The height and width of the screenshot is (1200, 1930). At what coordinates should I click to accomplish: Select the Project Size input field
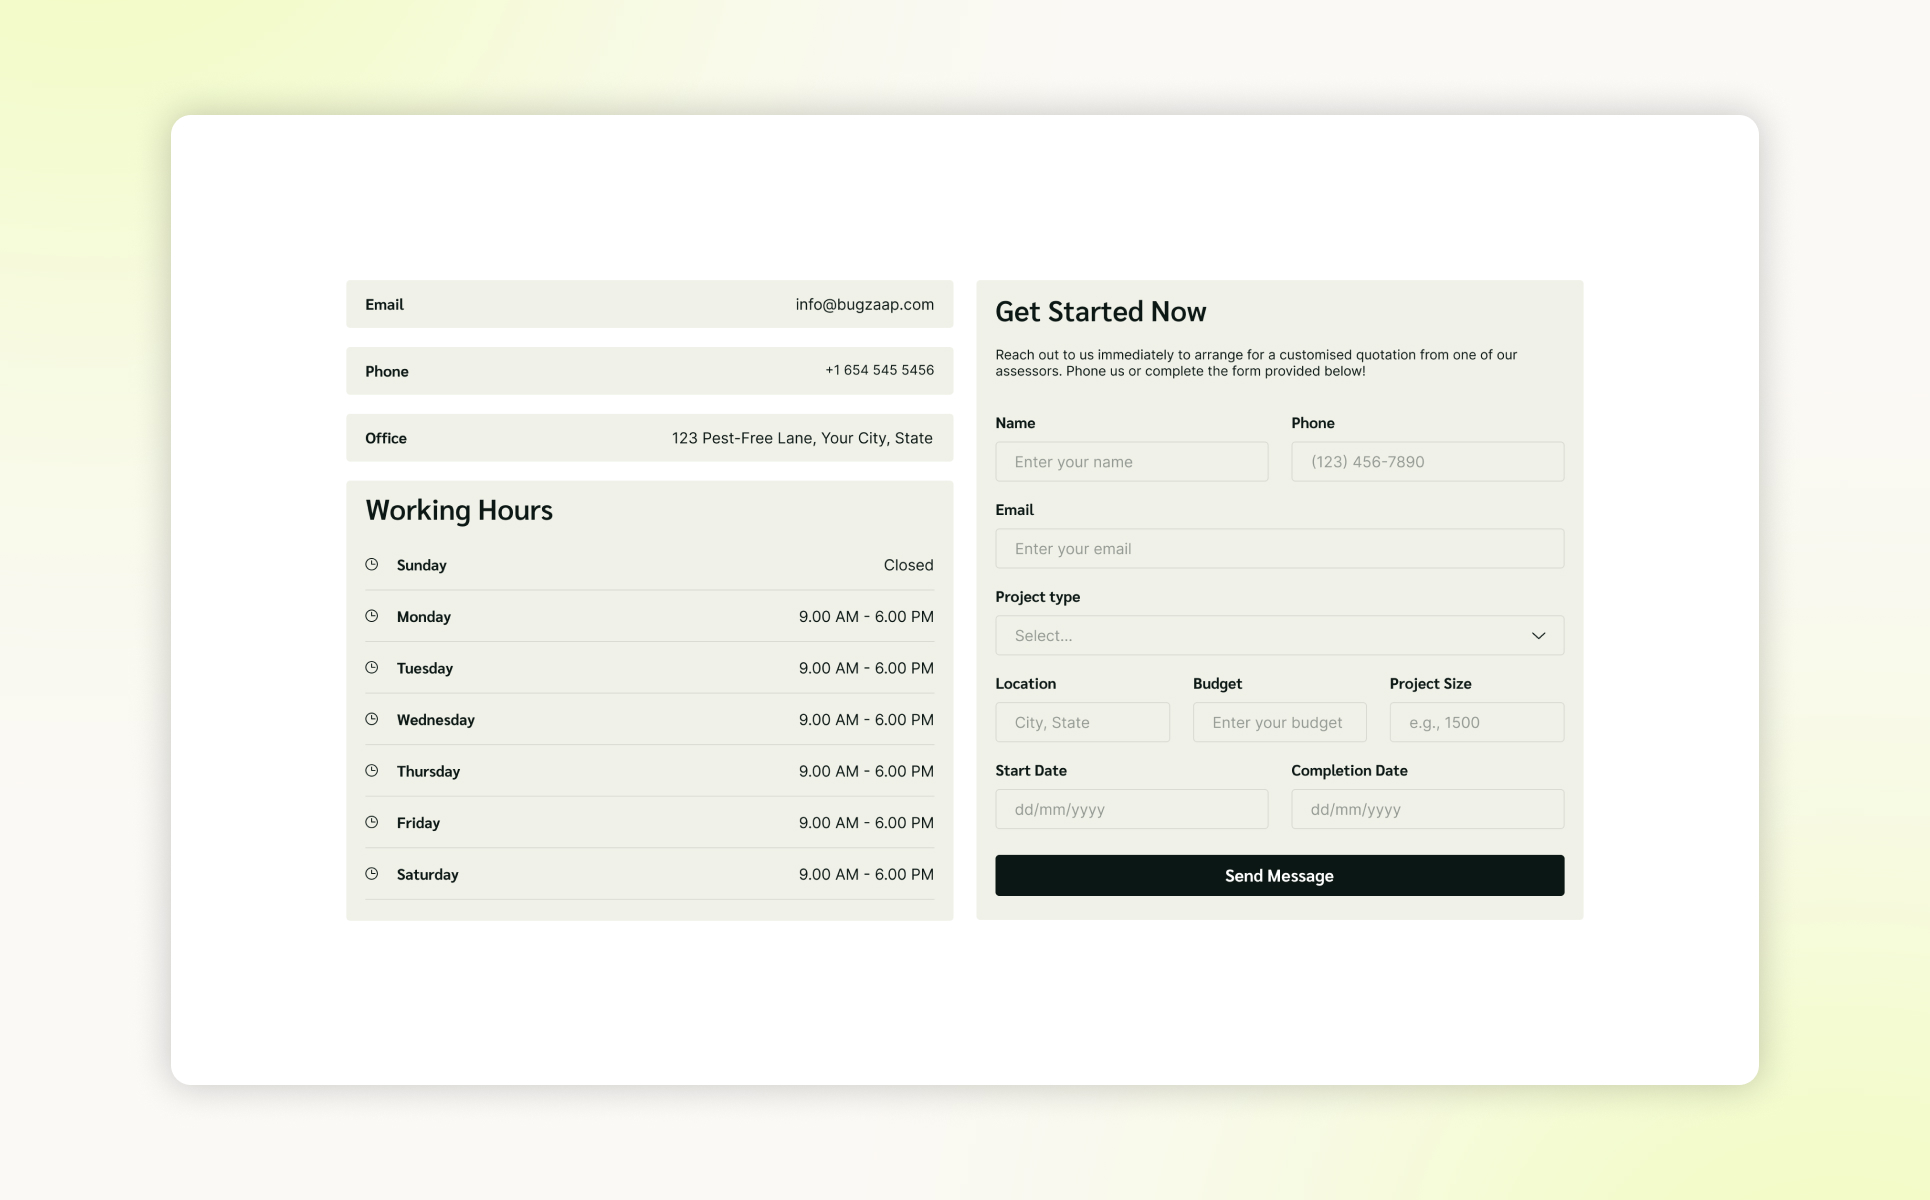1476,723
